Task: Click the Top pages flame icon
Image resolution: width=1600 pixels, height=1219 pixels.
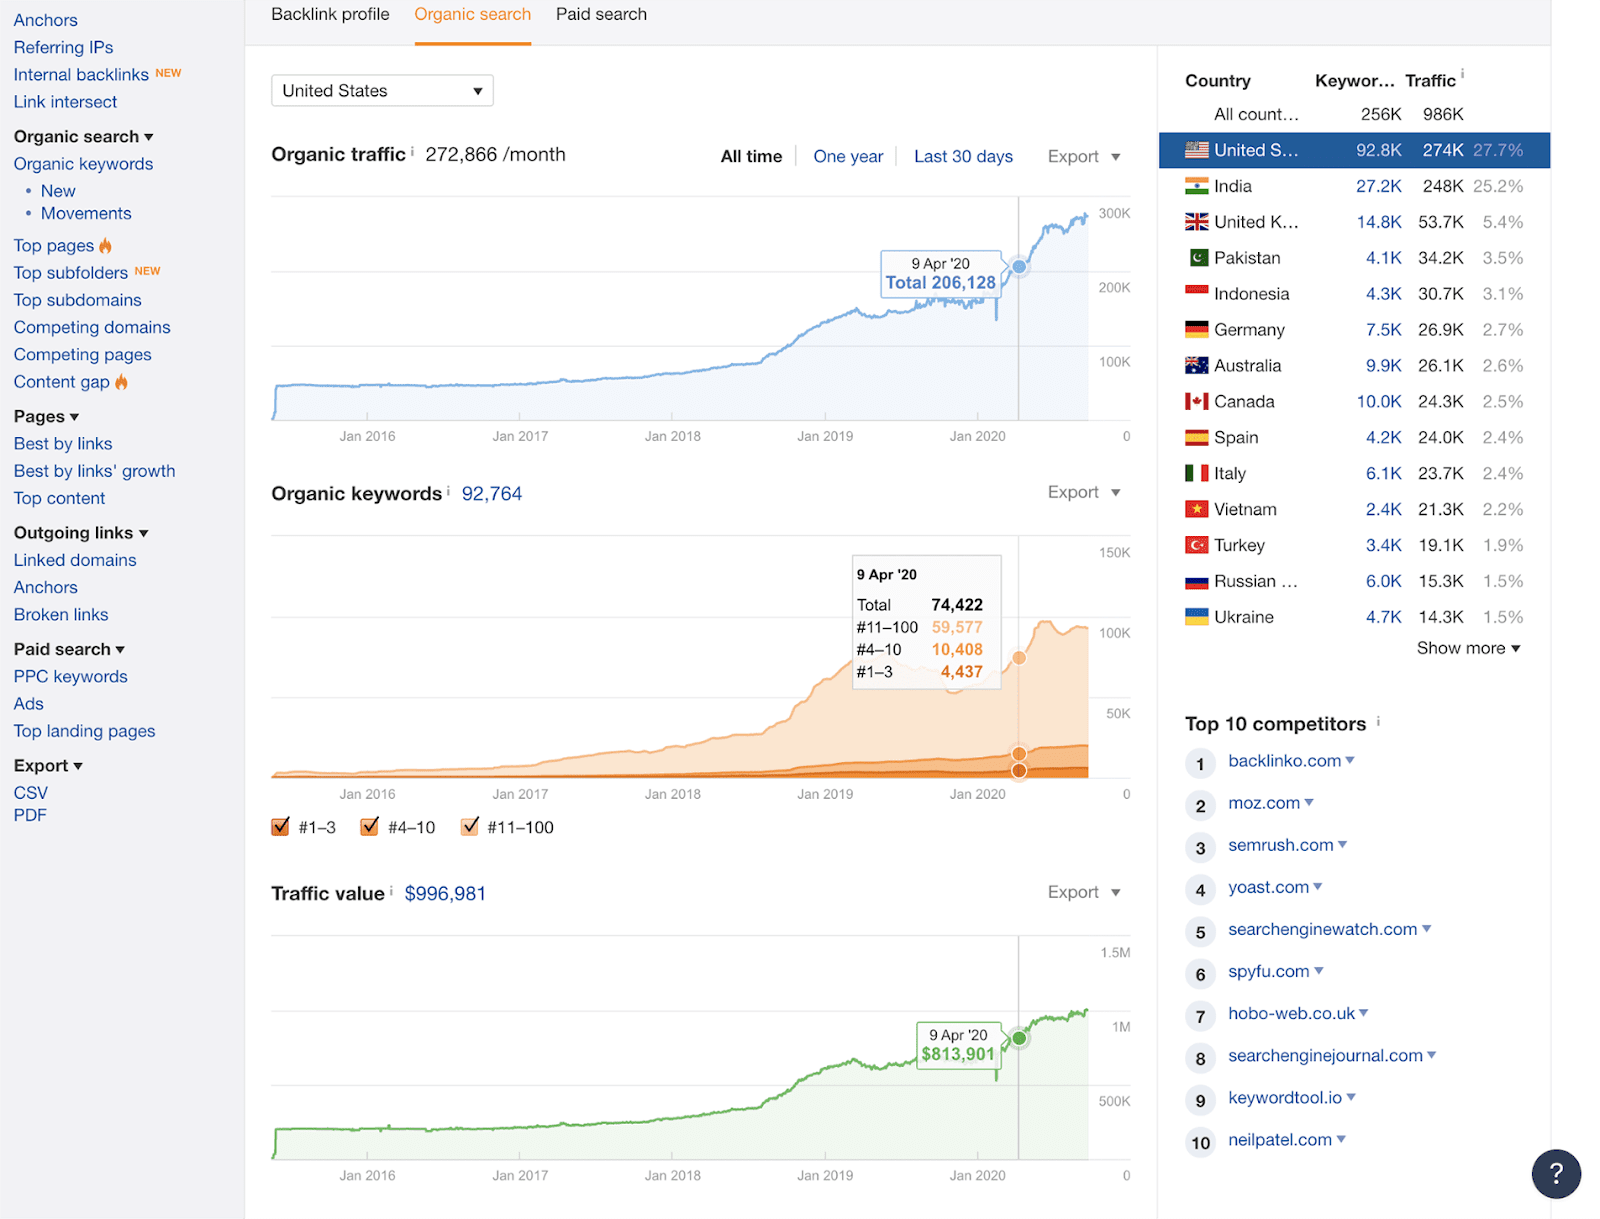Action: [106, 246]
